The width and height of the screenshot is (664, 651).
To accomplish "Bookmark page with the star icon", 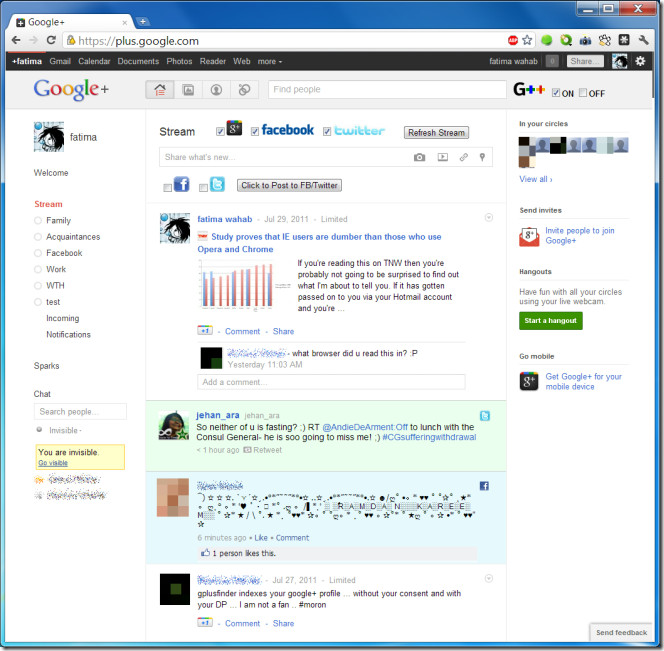I will [x=527, y=40].
